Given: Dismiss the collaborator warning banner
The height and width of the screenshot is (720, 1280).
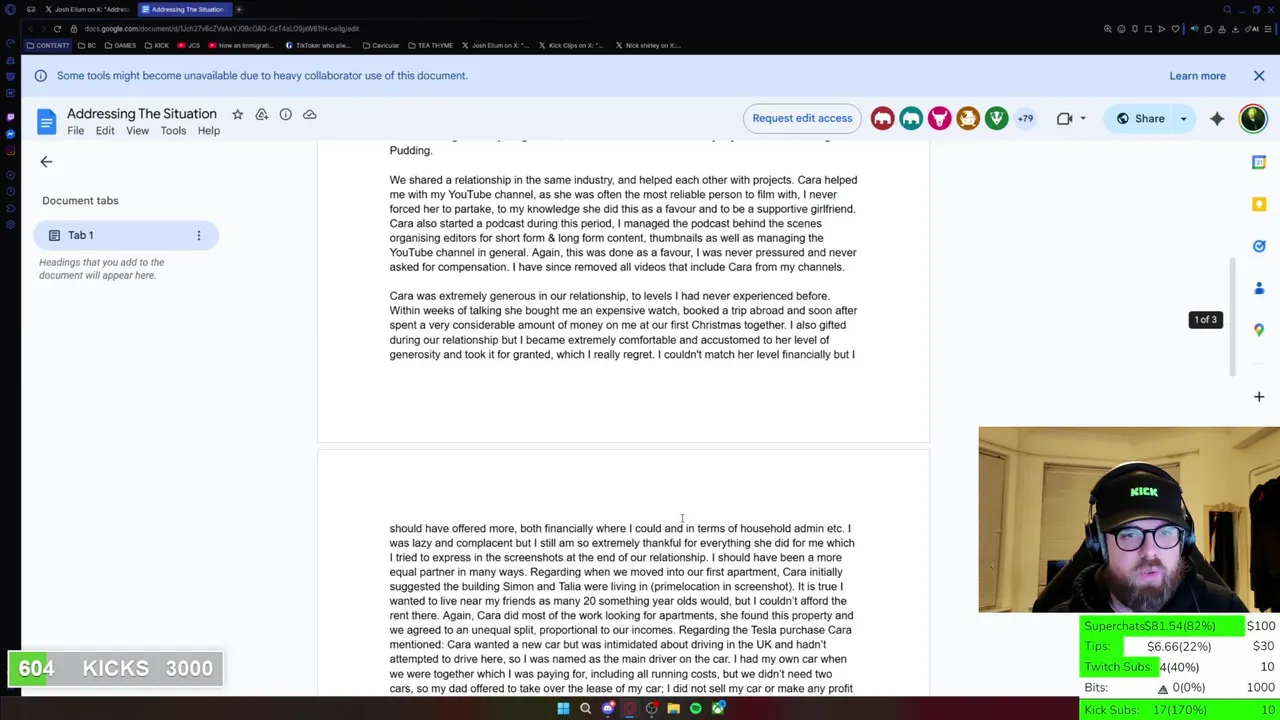Looking at the screenshot, I should [1259, 76].
